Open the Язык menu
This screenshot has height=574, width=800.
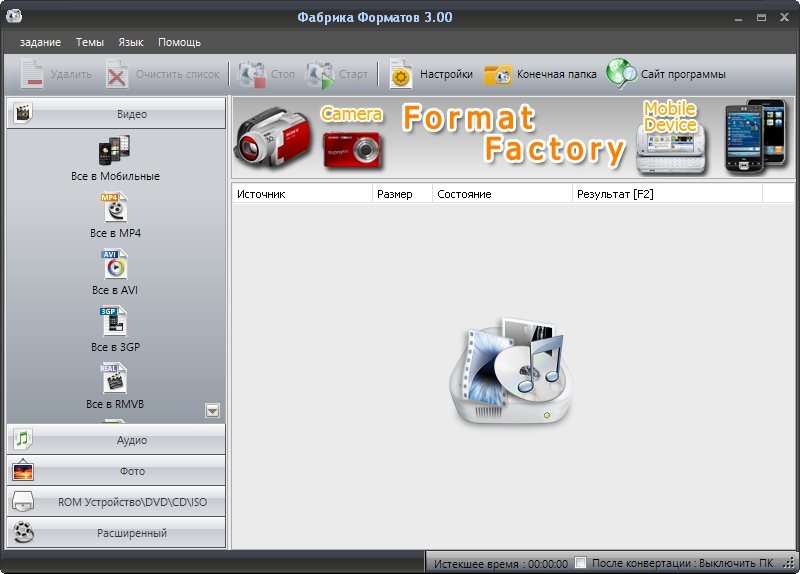click(x=130, y=42)
